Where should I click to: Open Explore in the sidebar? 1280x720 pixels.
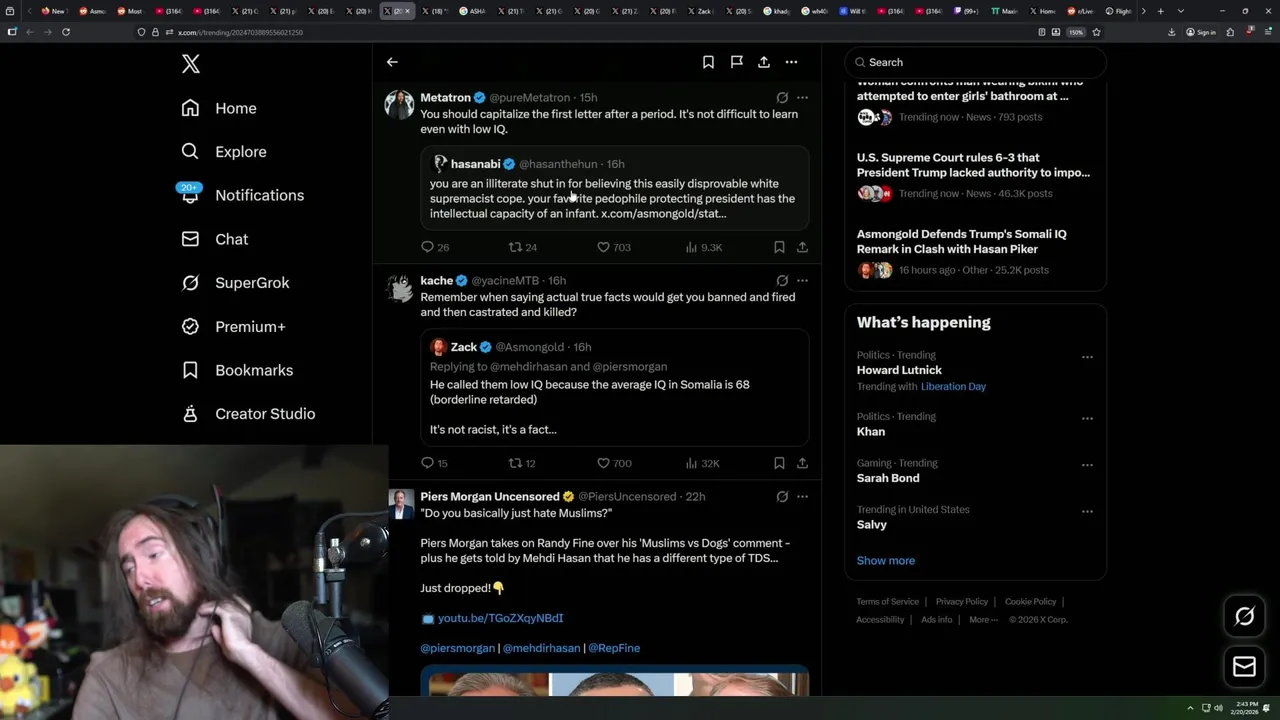click(224, 152)
